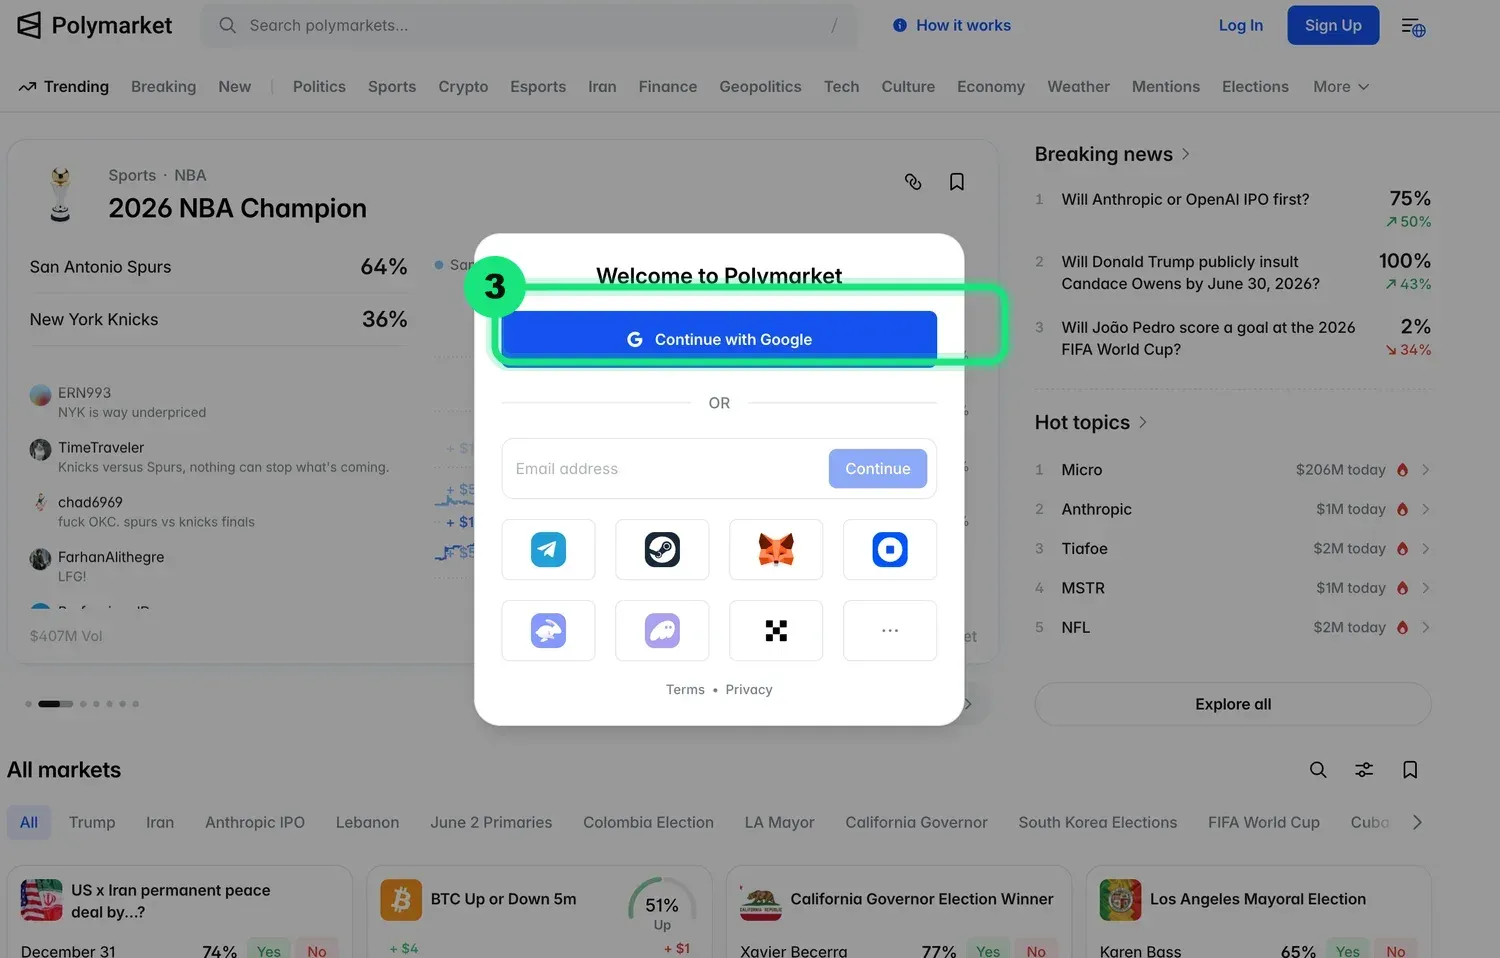
Task: Open Micro hot topic chevron
Action: (x=1425, y=470)
